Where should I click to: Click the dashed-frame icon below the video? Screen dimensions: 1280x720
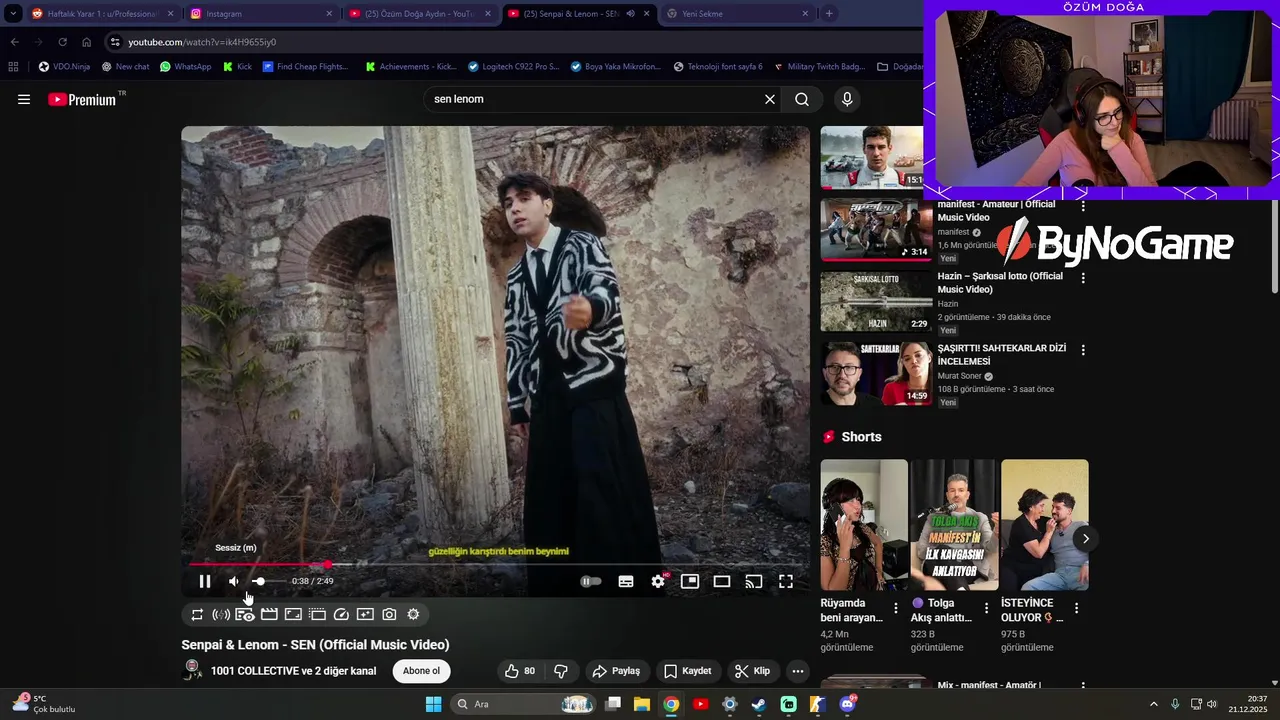pyautogui.click(x=317, y=614)
